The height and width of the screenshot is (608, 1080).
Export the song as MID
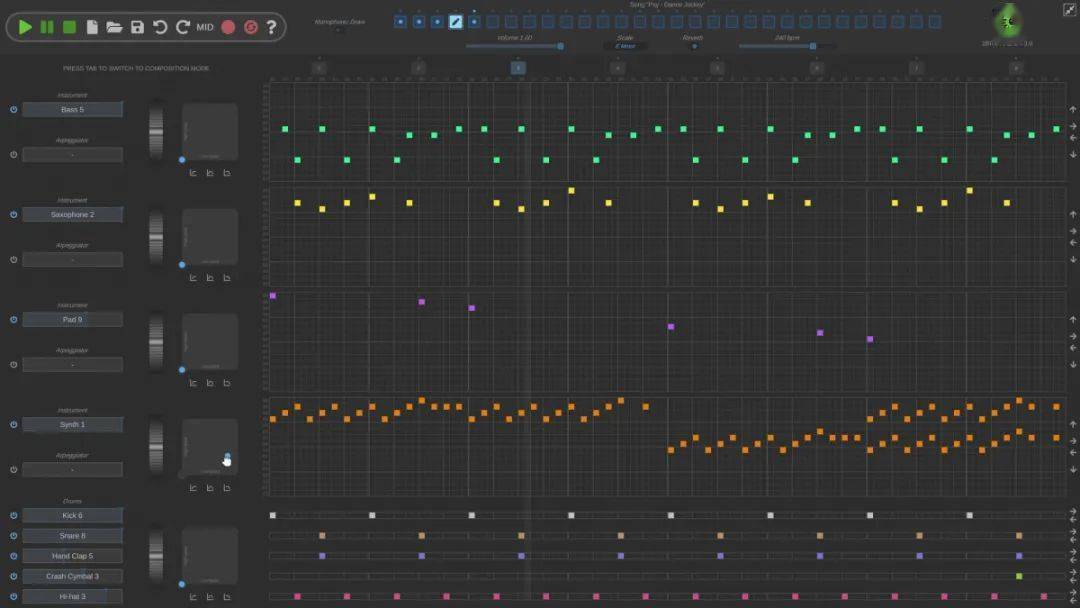[205, 27]
